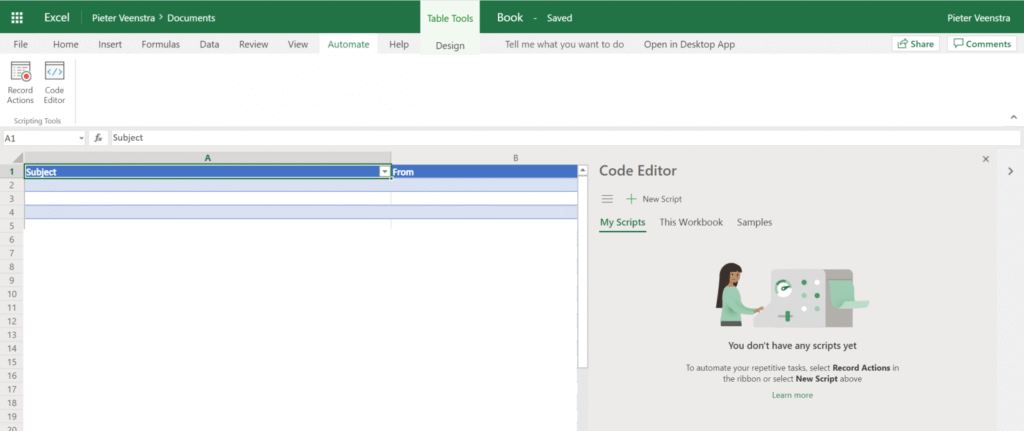The width and height of the screenshot is (1024, 431).
Task: Open the Documents breadcrumb link
Action: [x=191, y=18]
